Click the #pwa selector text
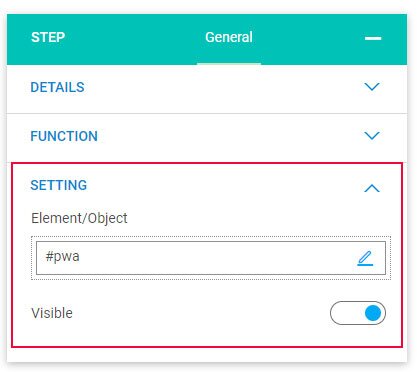 tap(62, 257)
